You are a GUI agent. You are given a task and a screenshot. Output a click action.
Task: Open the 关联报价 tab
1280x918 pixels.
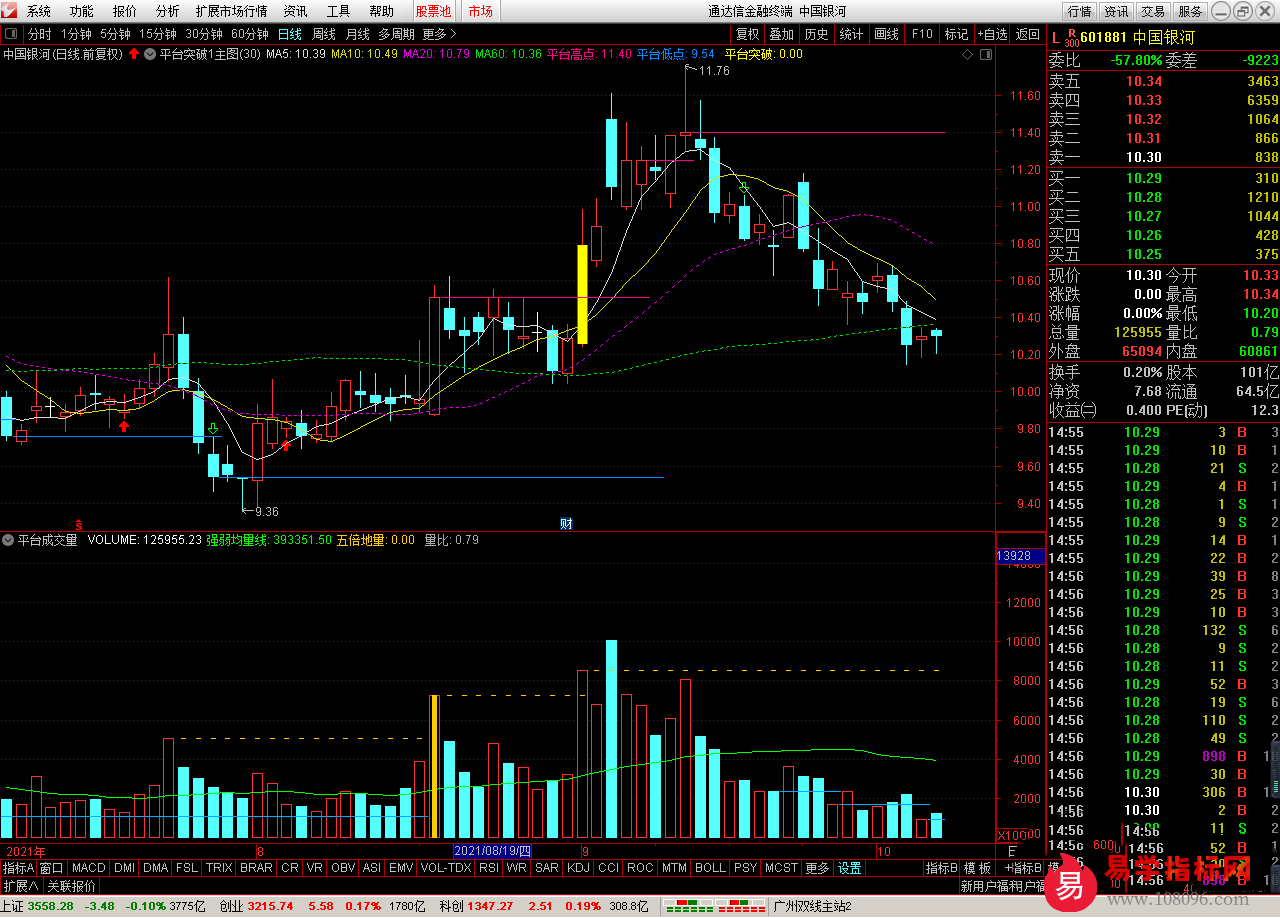(x=71, y=886)
